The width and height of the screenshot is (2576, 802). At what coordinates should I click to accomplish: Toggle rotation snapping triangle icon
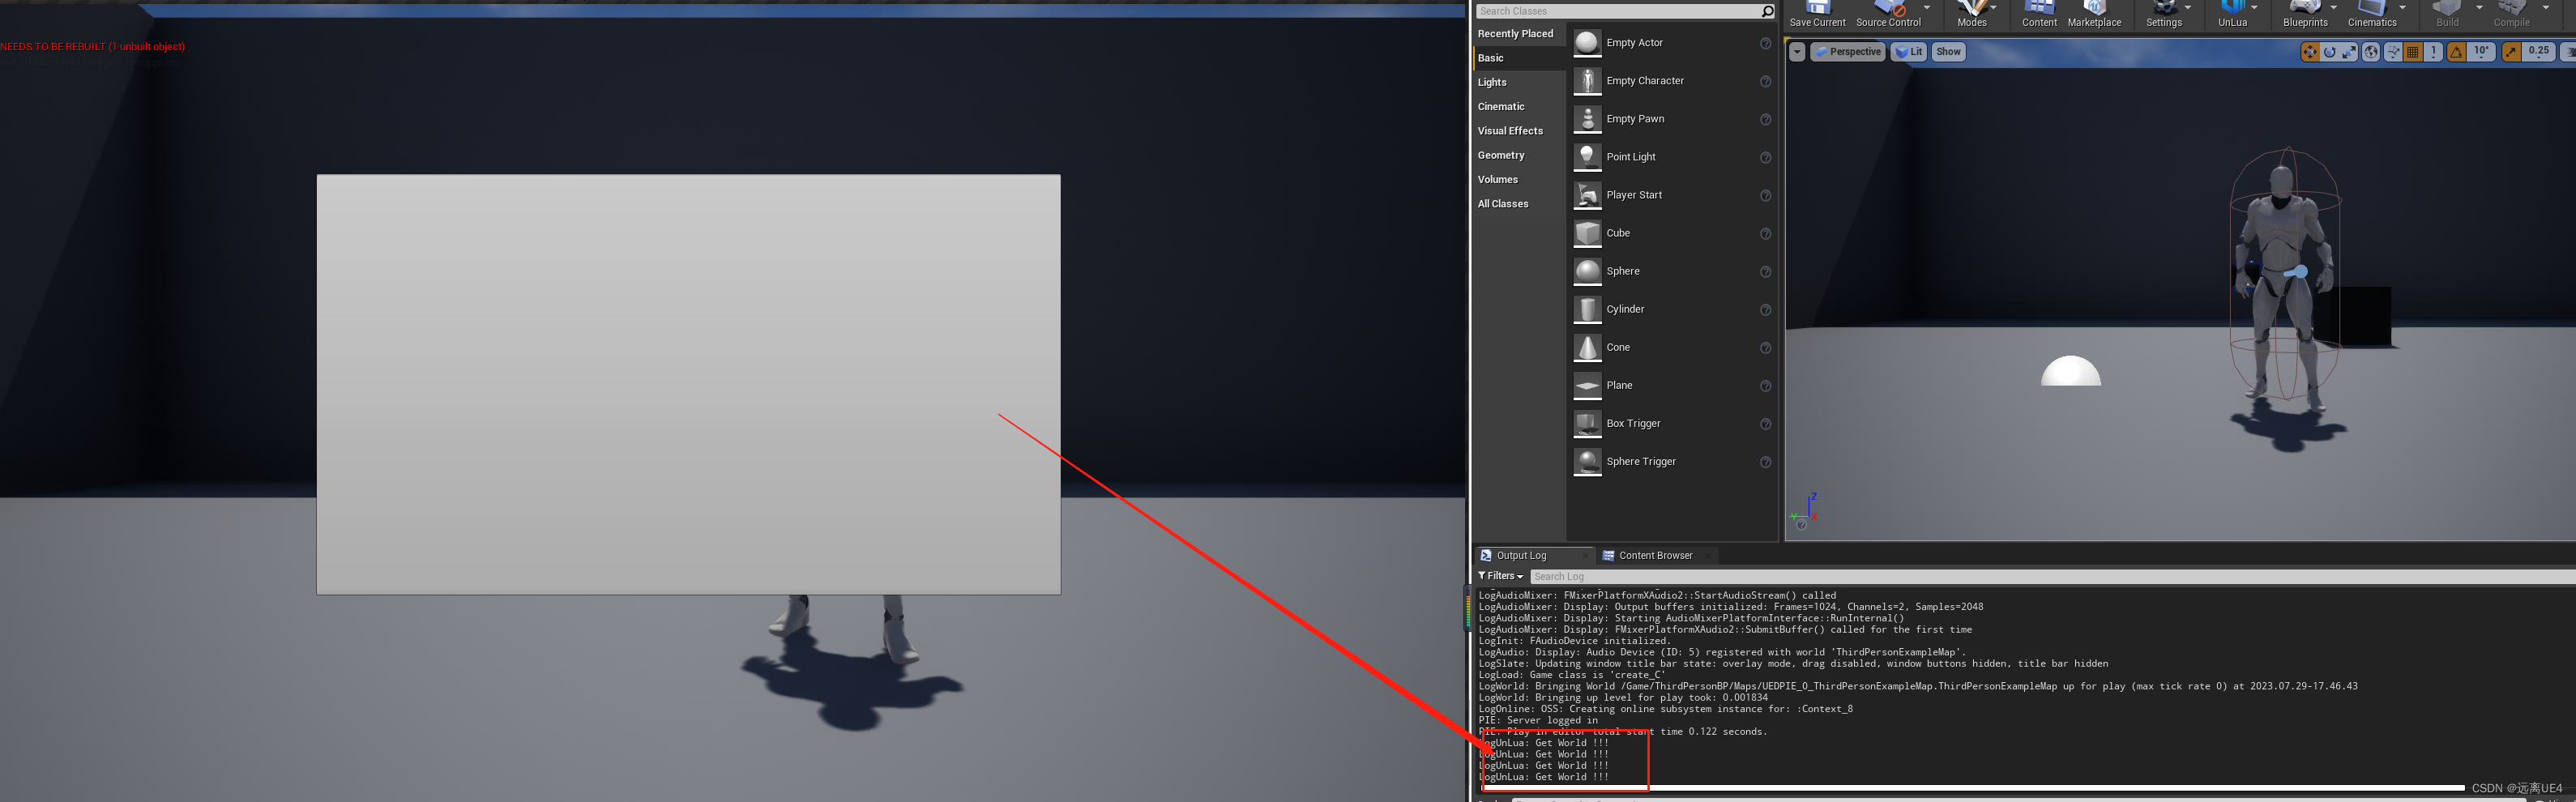click(2455, 52)
